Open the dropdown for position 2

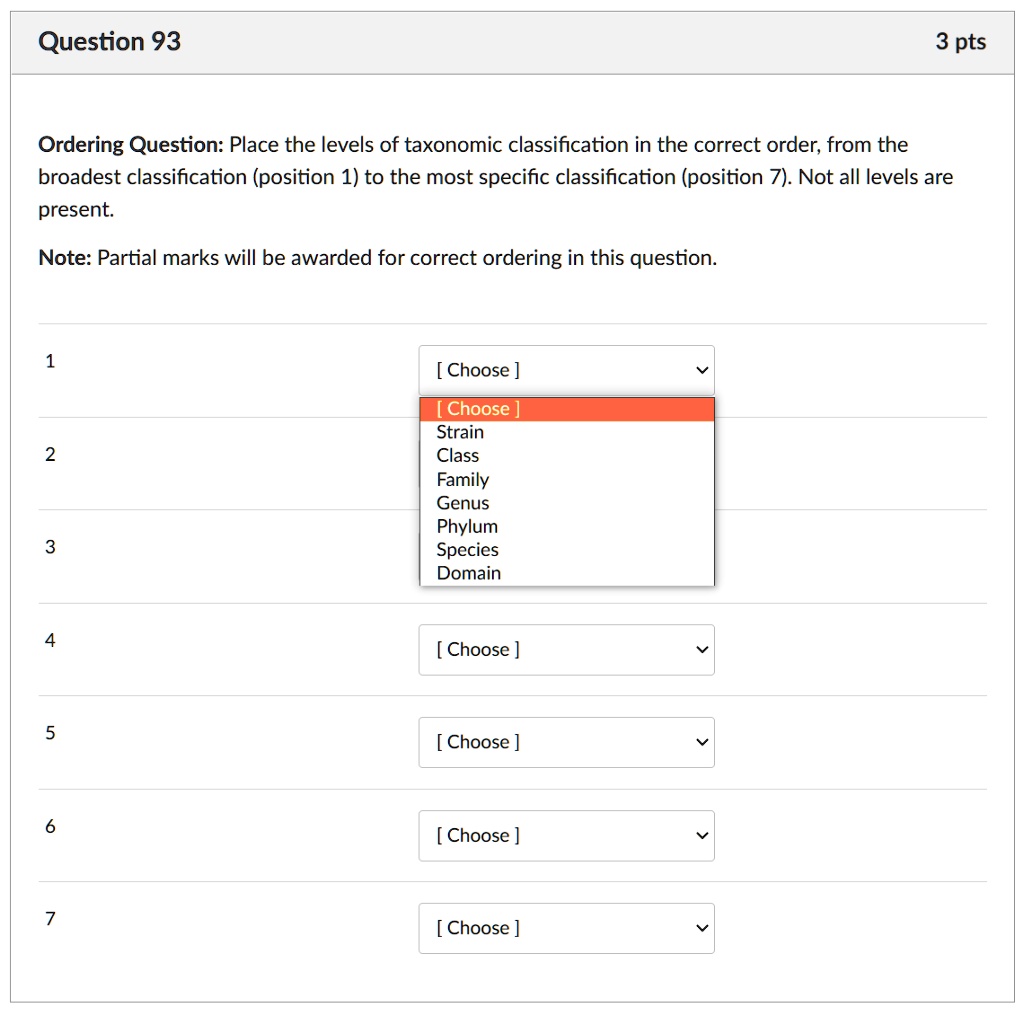pyautogui.click(x=566, y=457)
